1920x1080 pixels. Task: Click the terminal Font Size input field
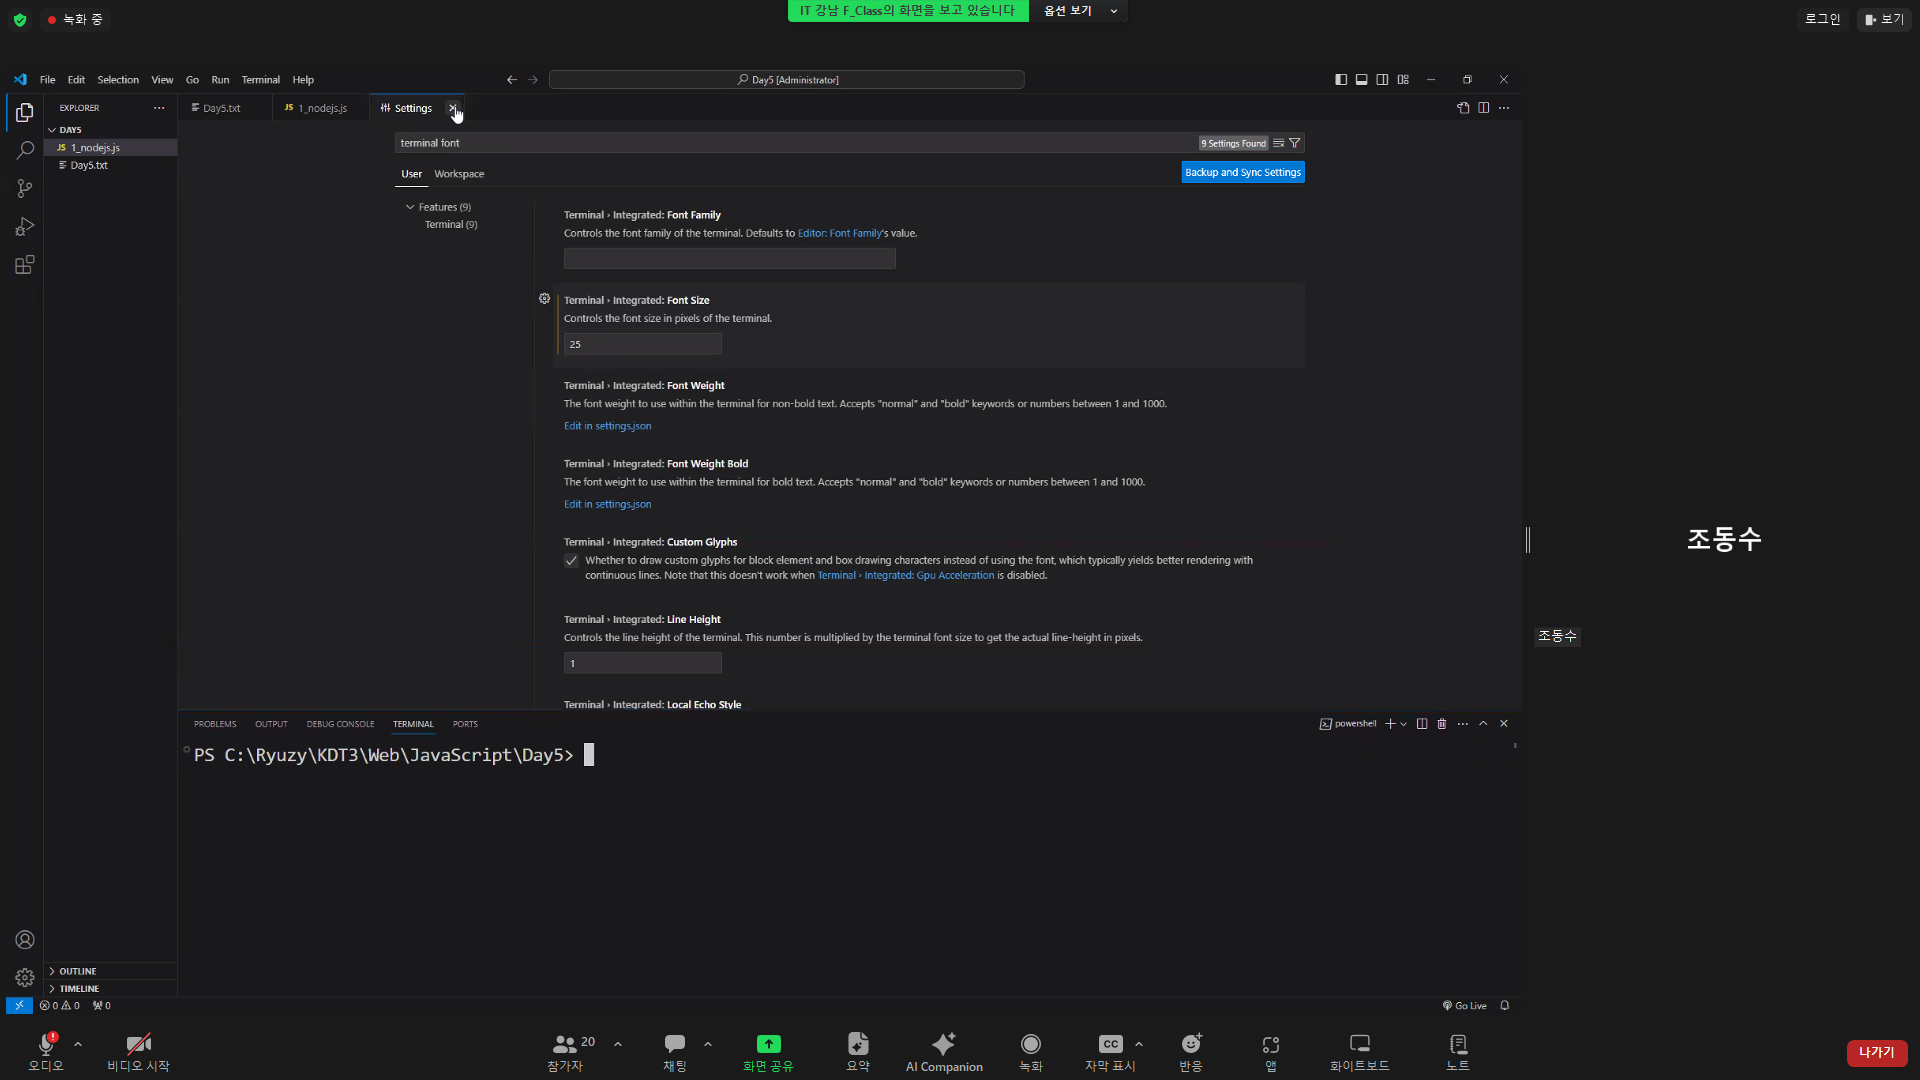click(642, 344)
